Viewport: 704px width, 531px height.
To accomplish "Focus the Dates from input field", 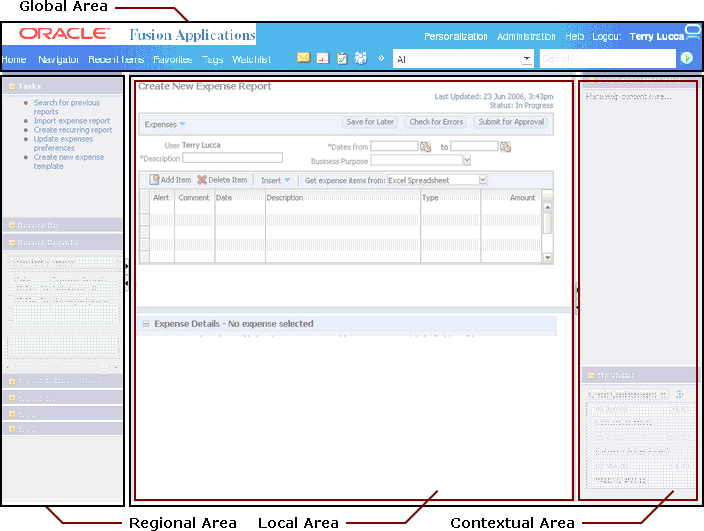I will tap(394, 146).
